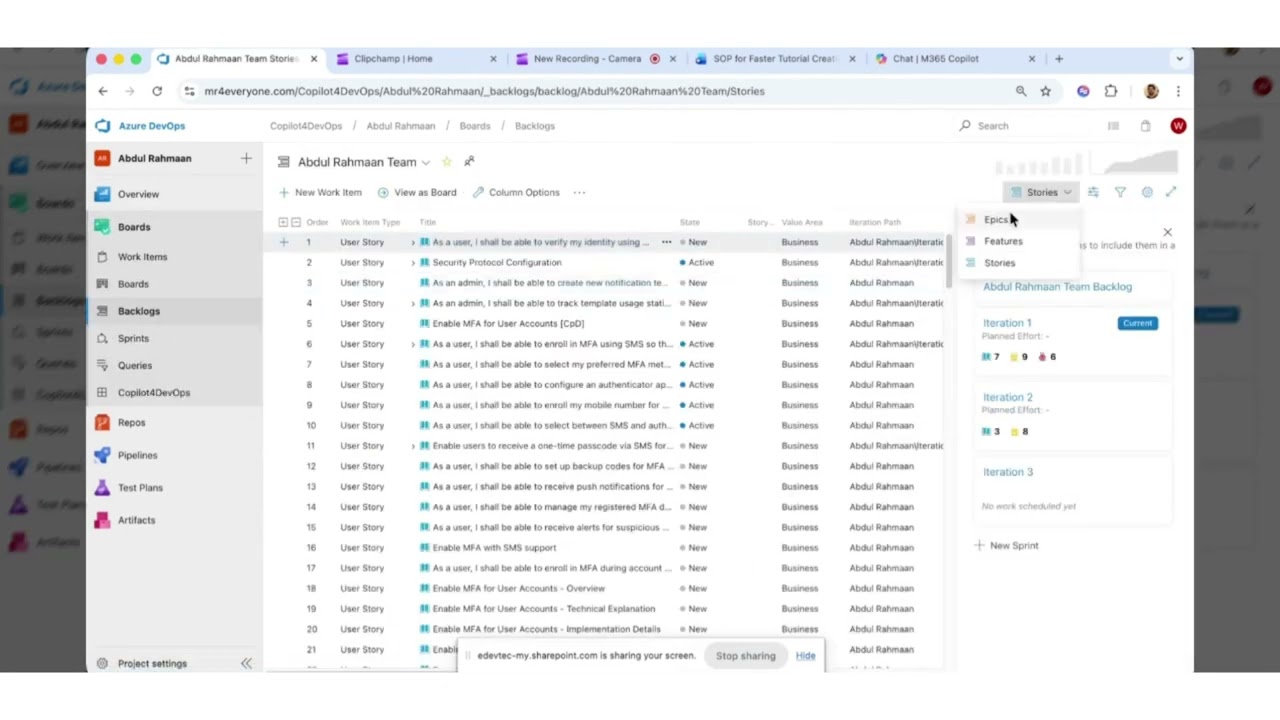The width and height of the screenshot is (1280, 720).
Task: Expand Security Protocol Configuration row
Action: pyautogui.click(x=413, y=263)
